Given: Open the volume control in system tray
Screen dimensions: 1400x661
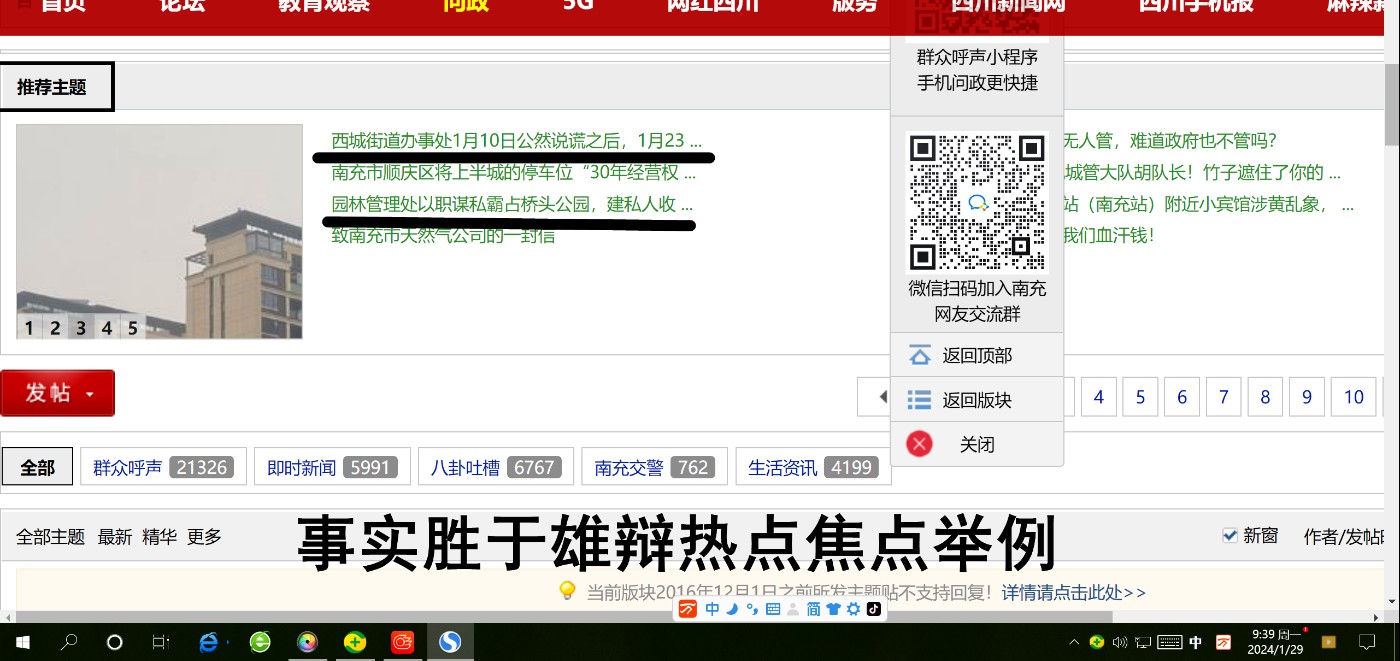Looking at the screenshot, I should pos(1120,642).
